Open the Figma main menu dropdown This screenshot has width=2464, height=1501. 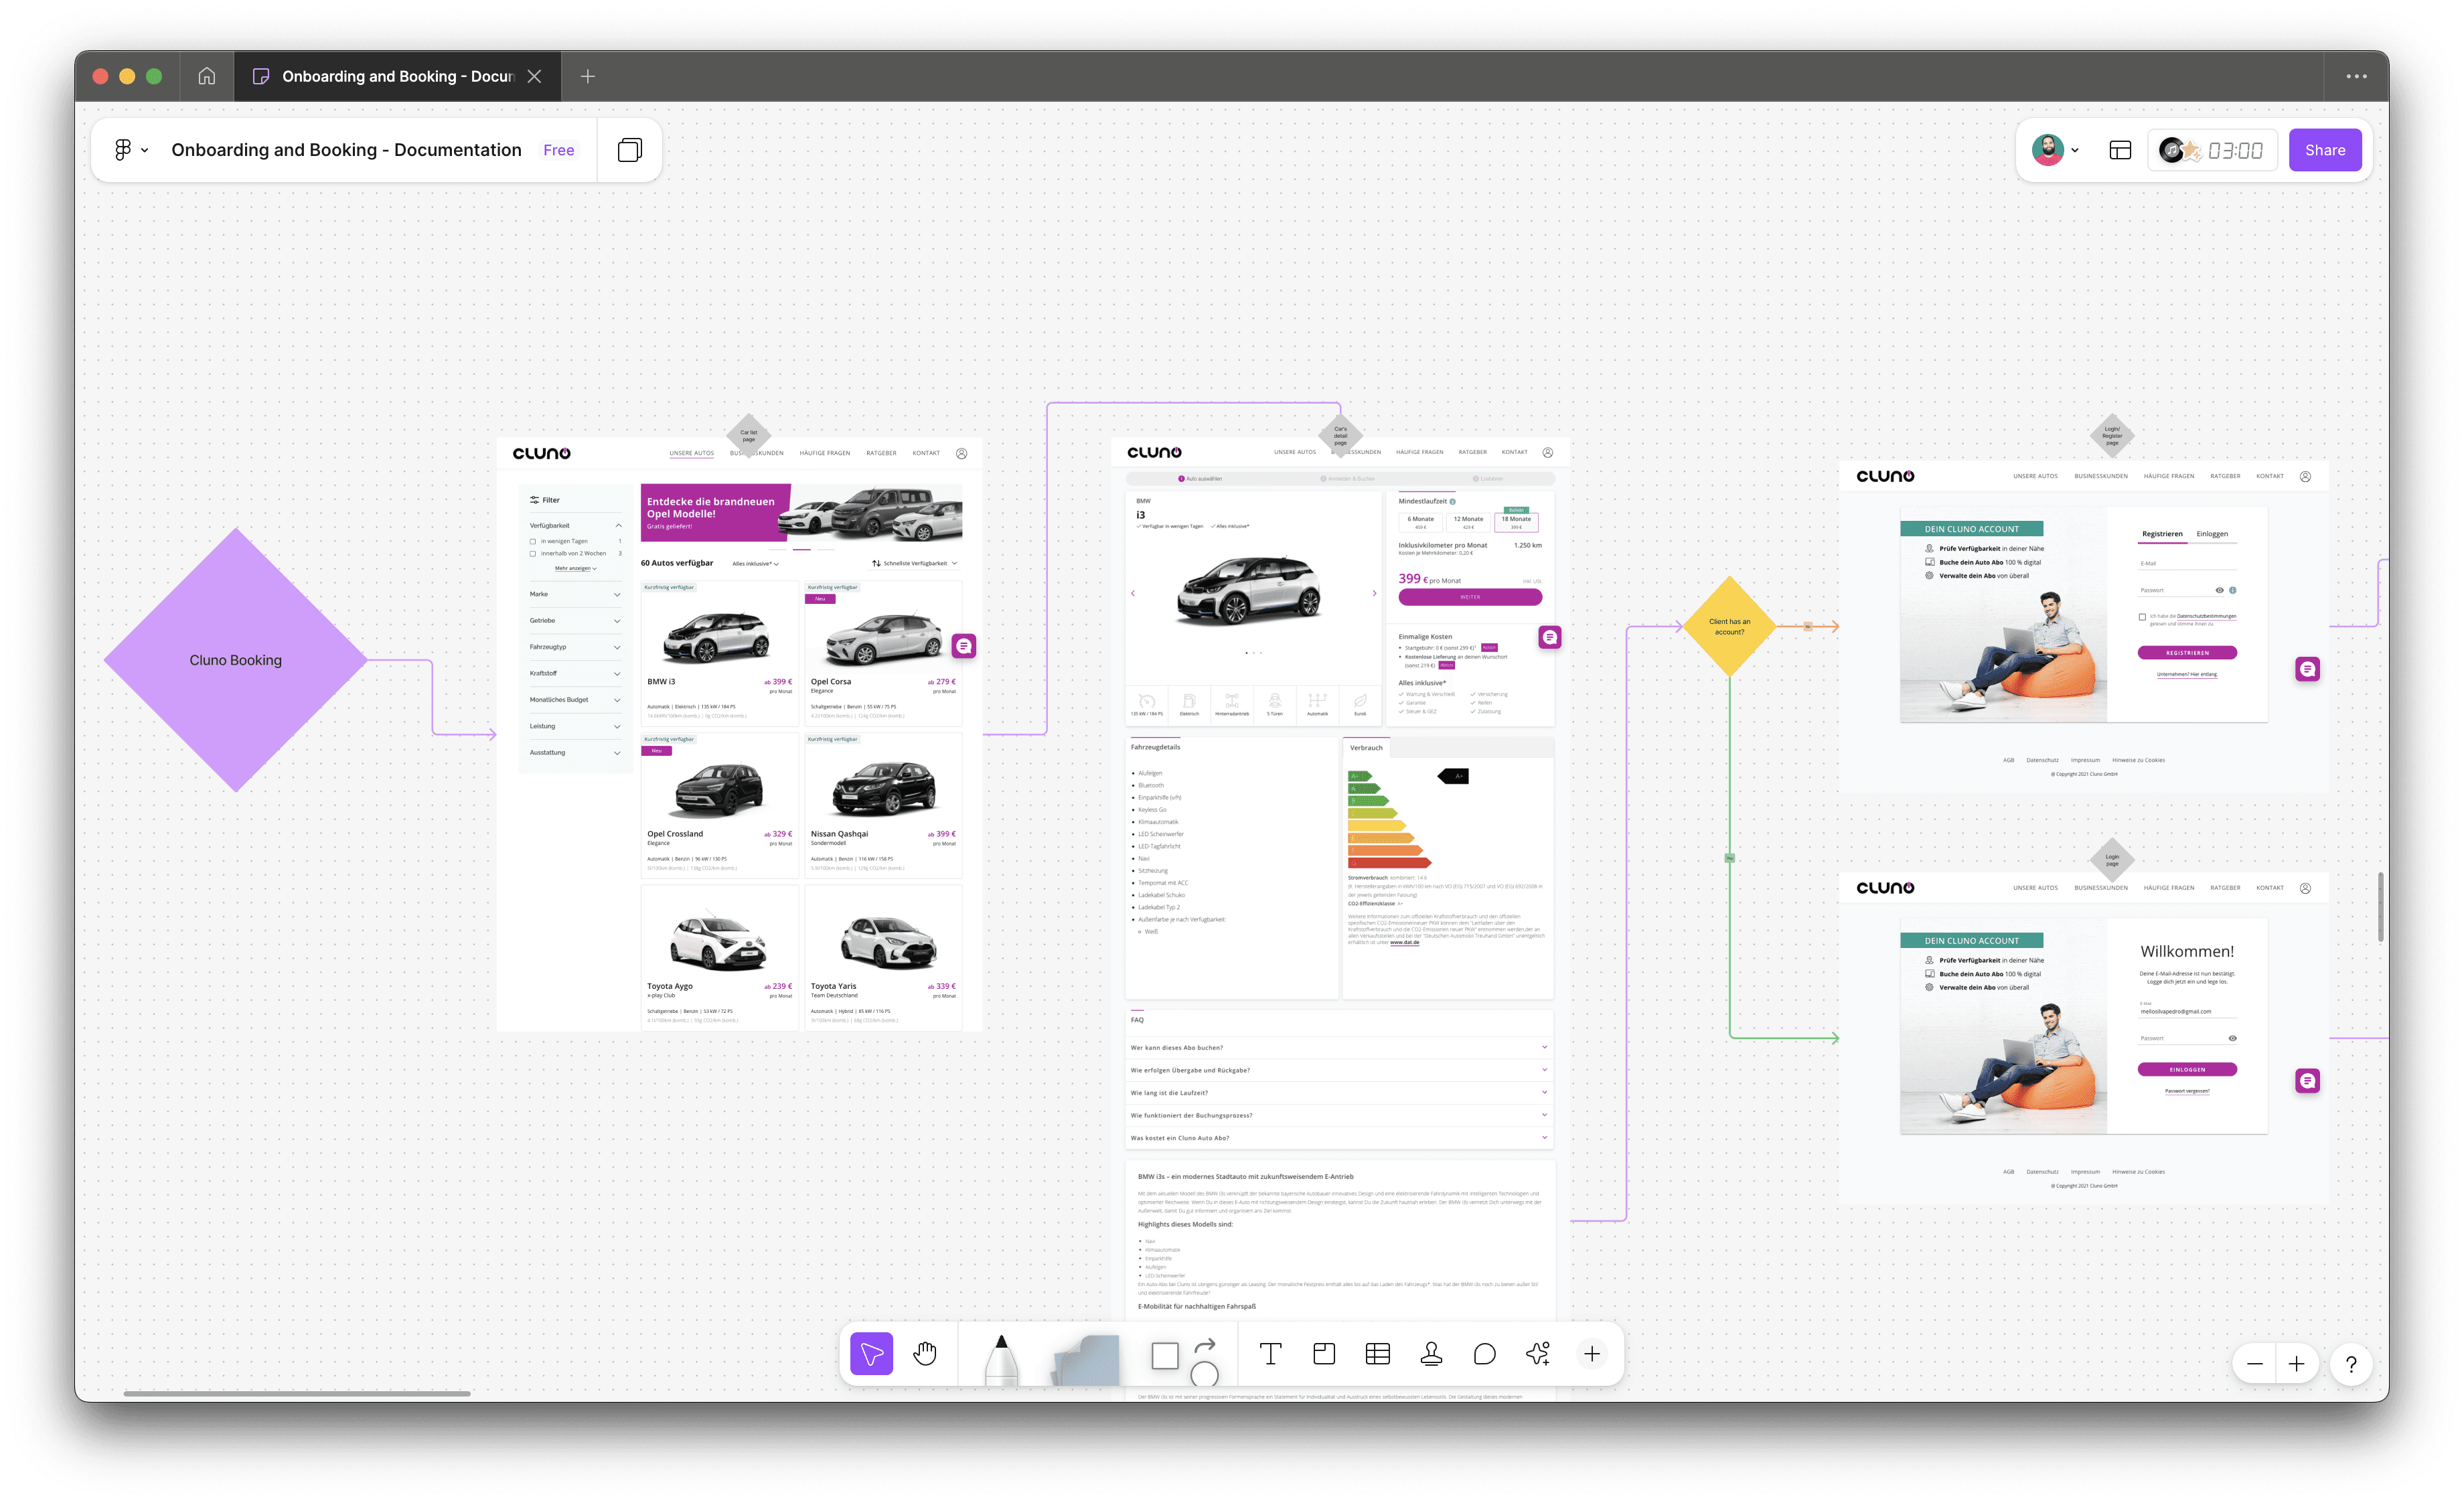(130, 150)
